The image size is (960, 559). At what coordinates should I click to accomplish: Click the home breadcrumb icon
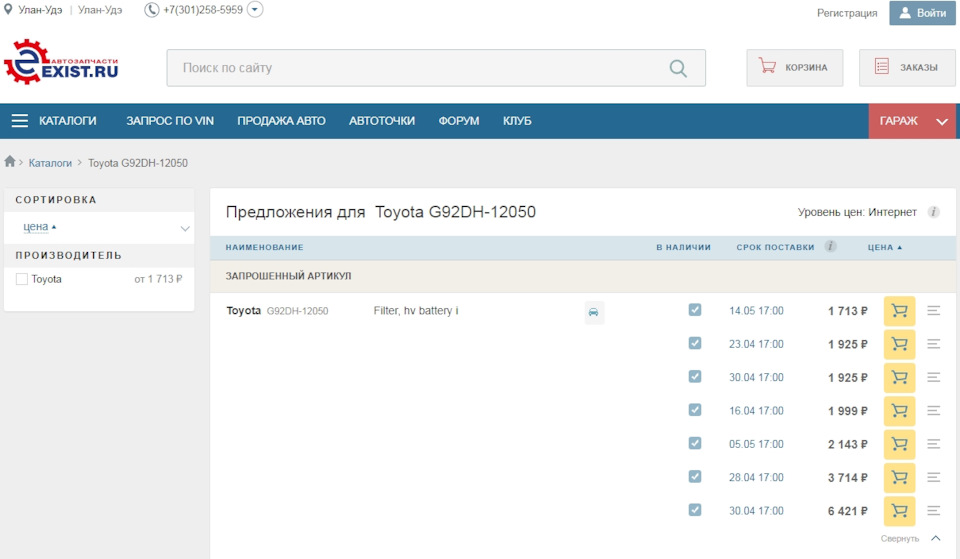10,162
